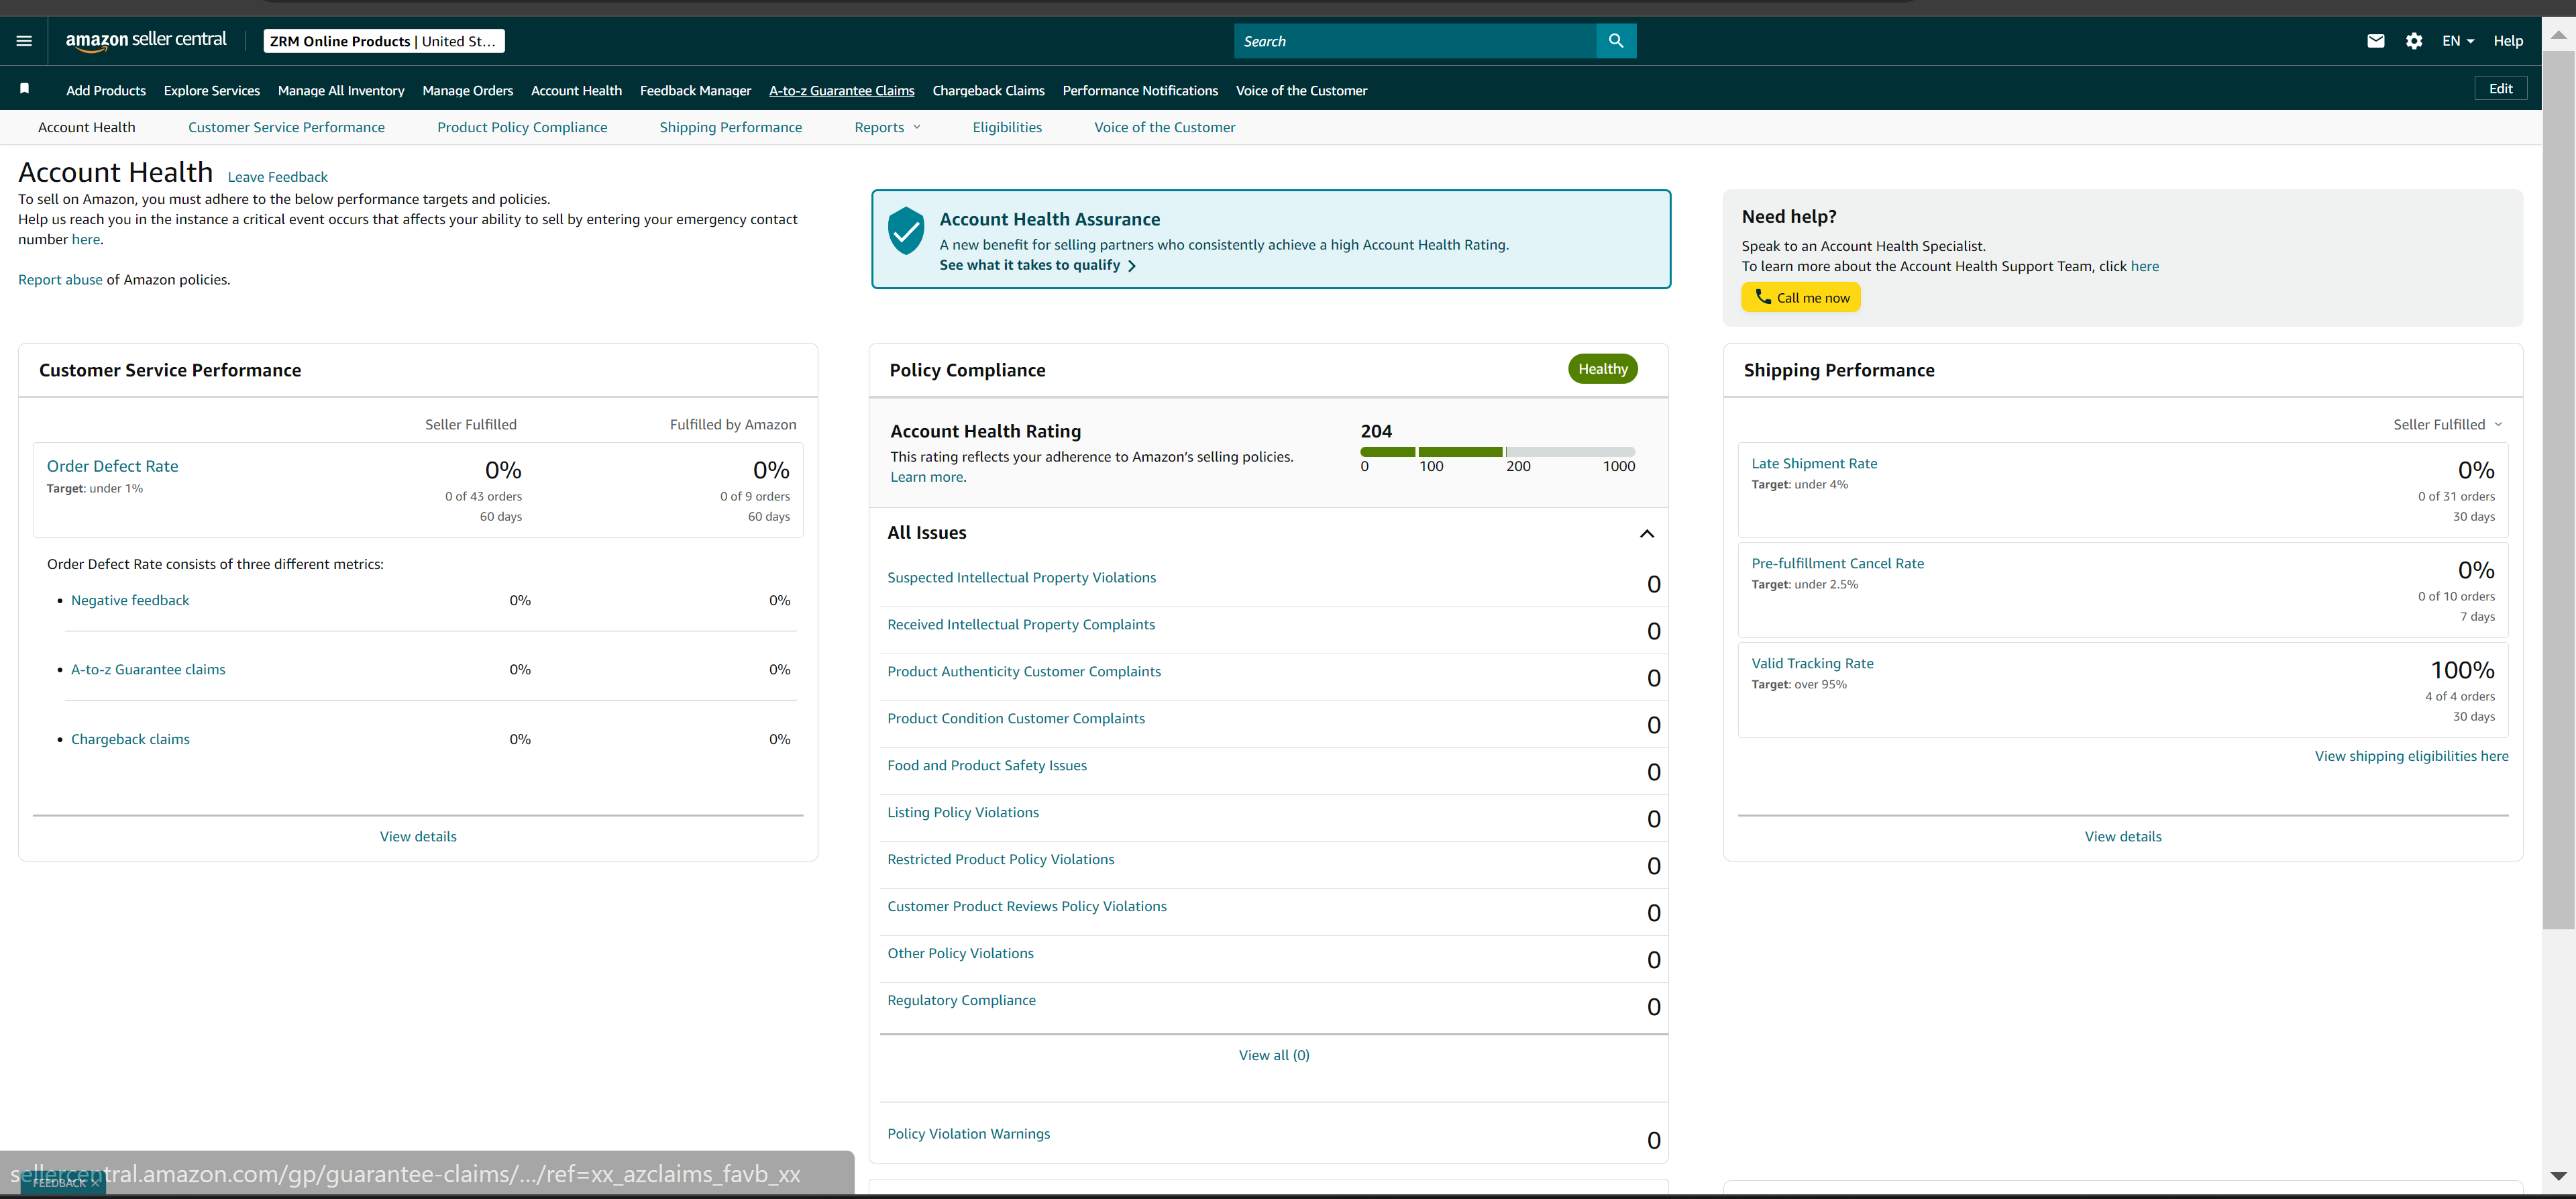Open Received Intellectual Property Complaints
Viewport: 2576px width, 1199px height.
coord(1021,625)
